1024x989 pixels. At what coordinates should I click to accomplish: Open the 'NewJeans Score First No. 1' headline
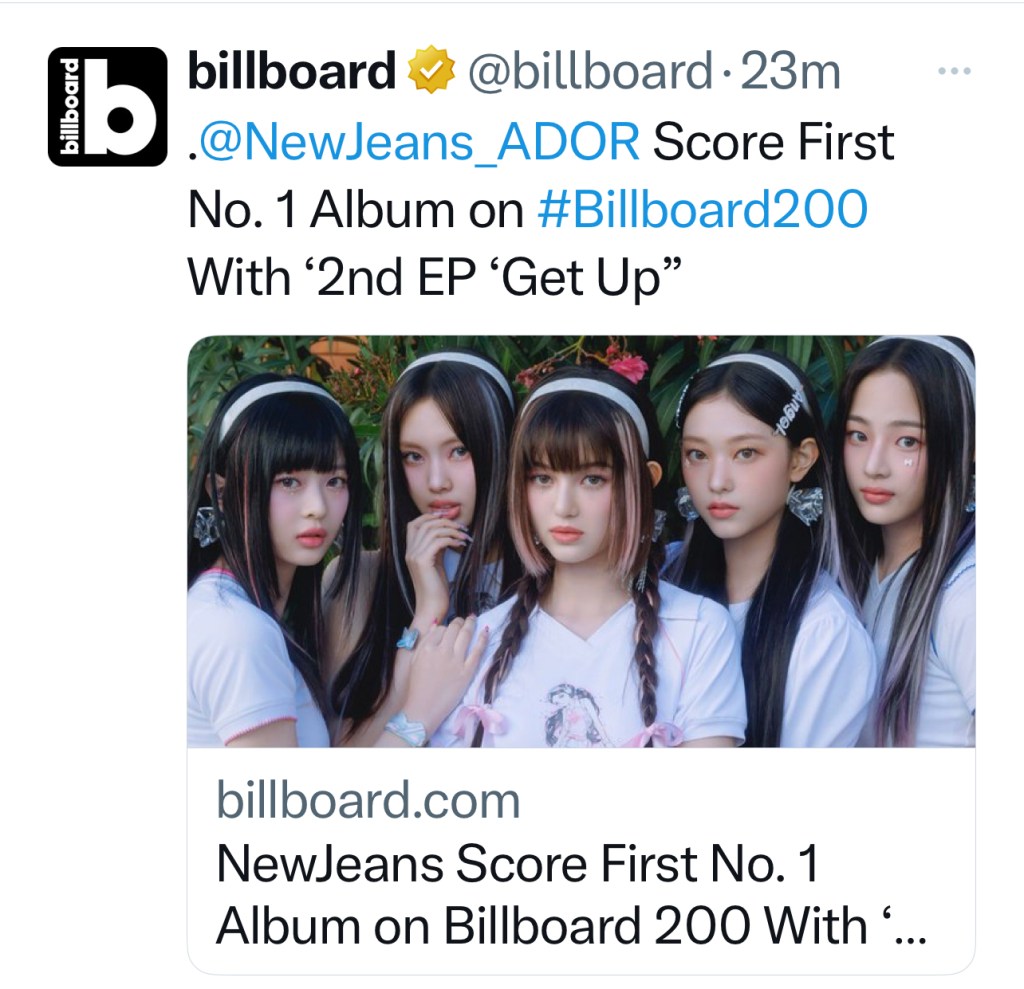[x=517, y=863]
